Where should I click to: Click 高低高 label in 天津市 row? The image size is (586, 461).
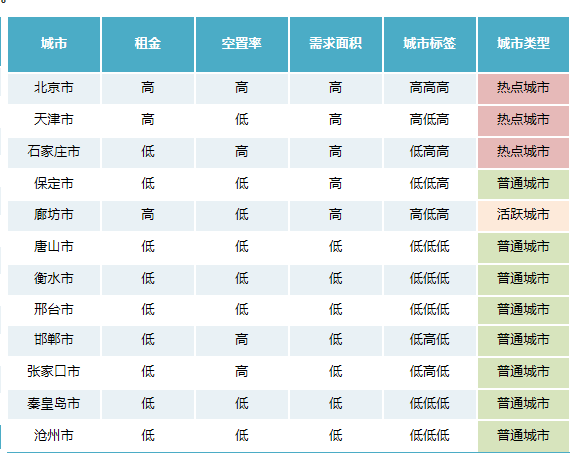(x=430, y=120)
